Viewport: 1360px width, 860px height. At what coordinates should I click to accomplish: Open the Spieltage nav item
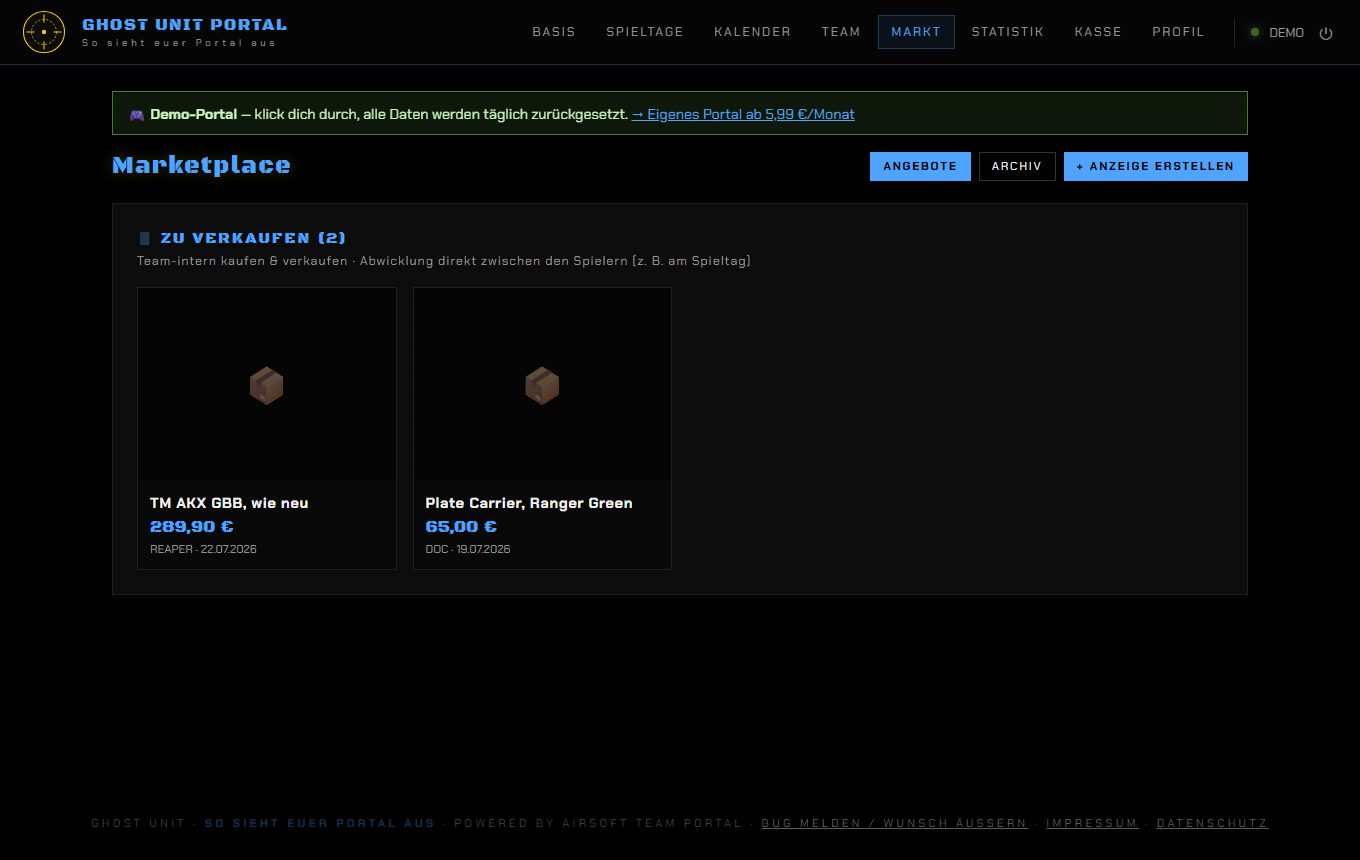point(645,32)
